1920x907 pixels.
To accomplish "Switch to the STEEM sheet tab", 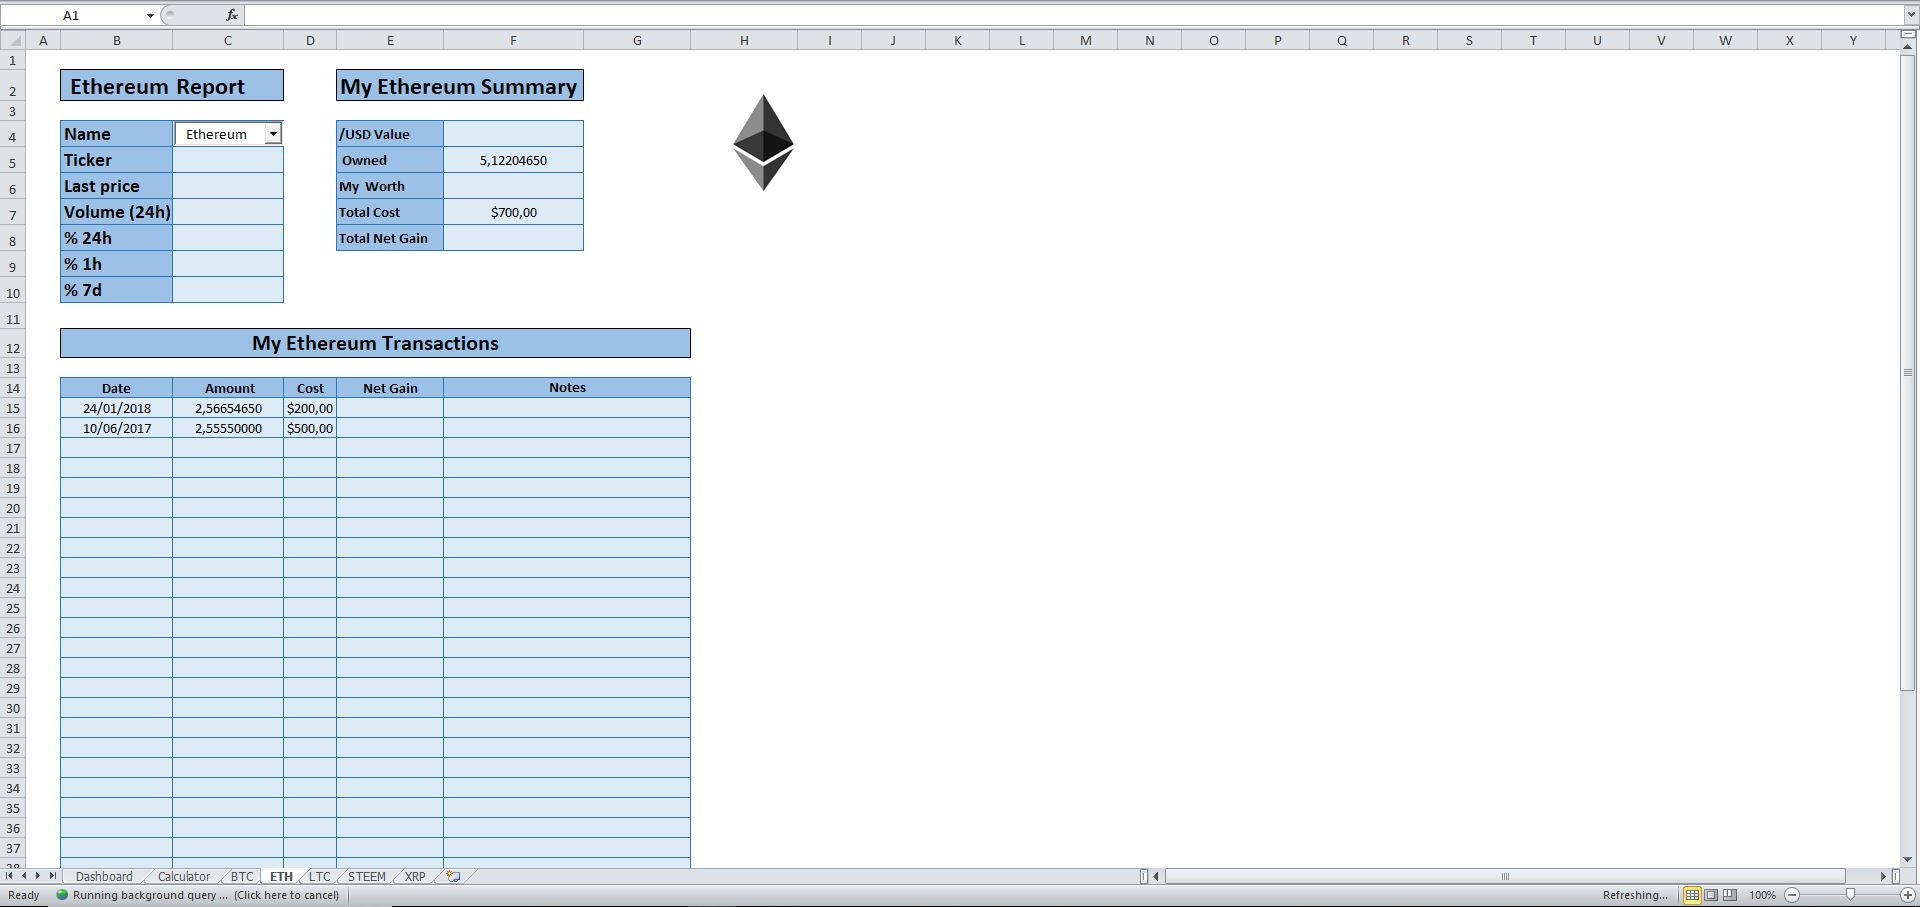I will [367, 876].
